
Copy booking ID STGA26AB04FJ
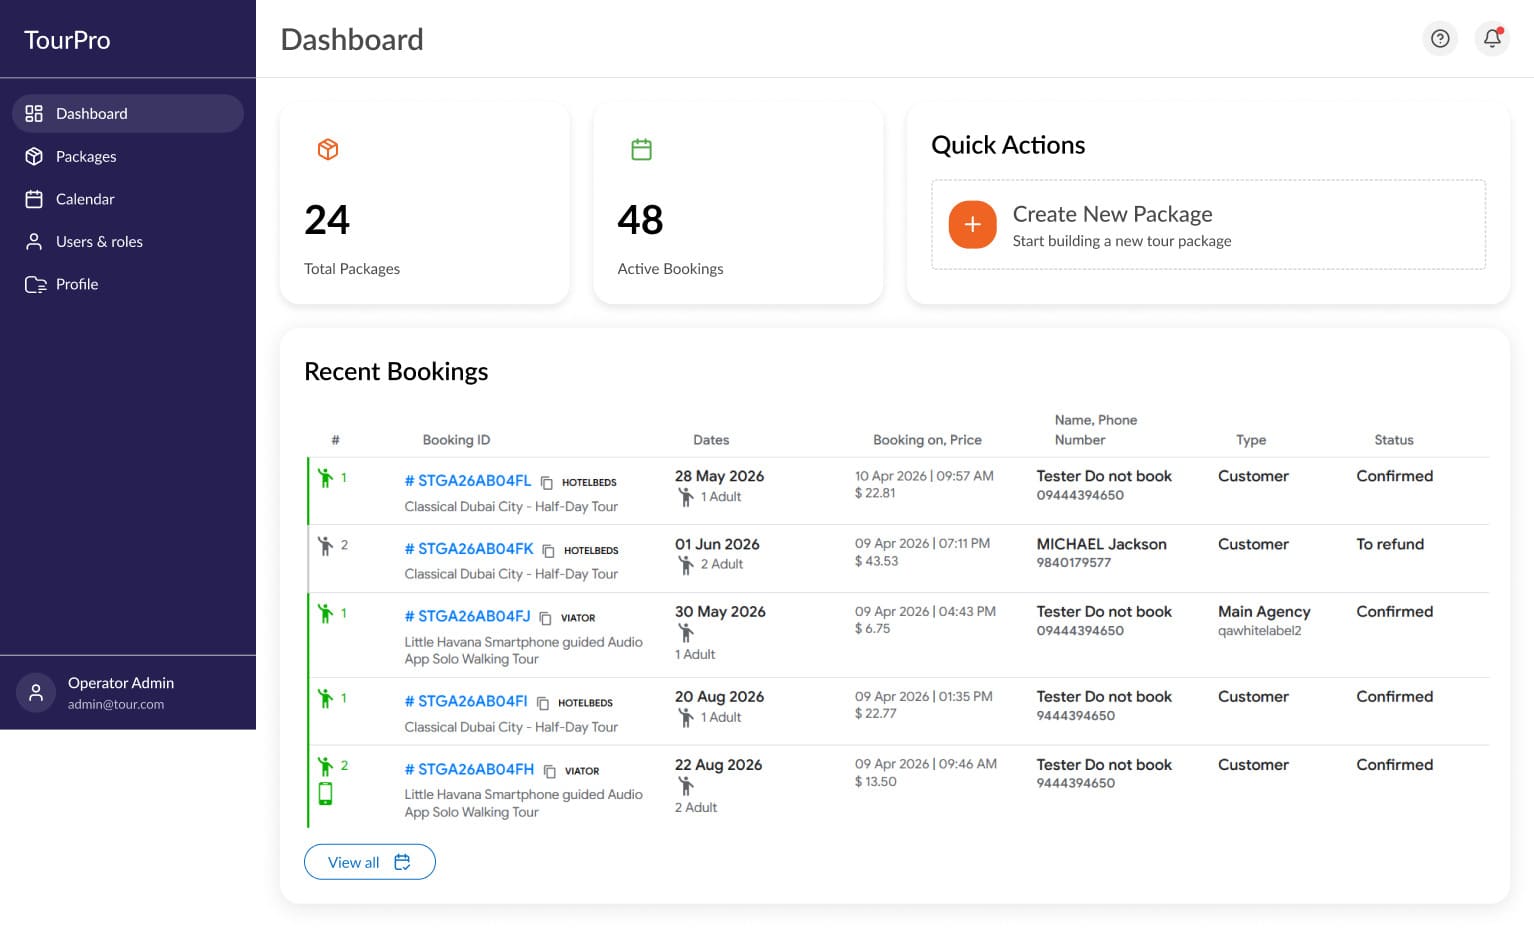pyautogui.click(x=546, y=618)
